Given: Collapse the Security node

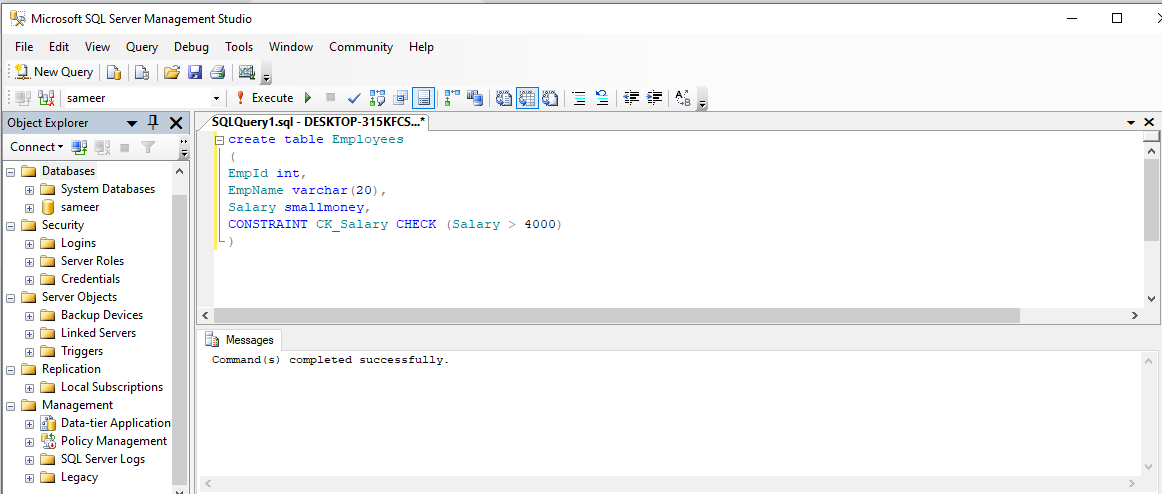Looking at the screenshot, I should (11, 225).
